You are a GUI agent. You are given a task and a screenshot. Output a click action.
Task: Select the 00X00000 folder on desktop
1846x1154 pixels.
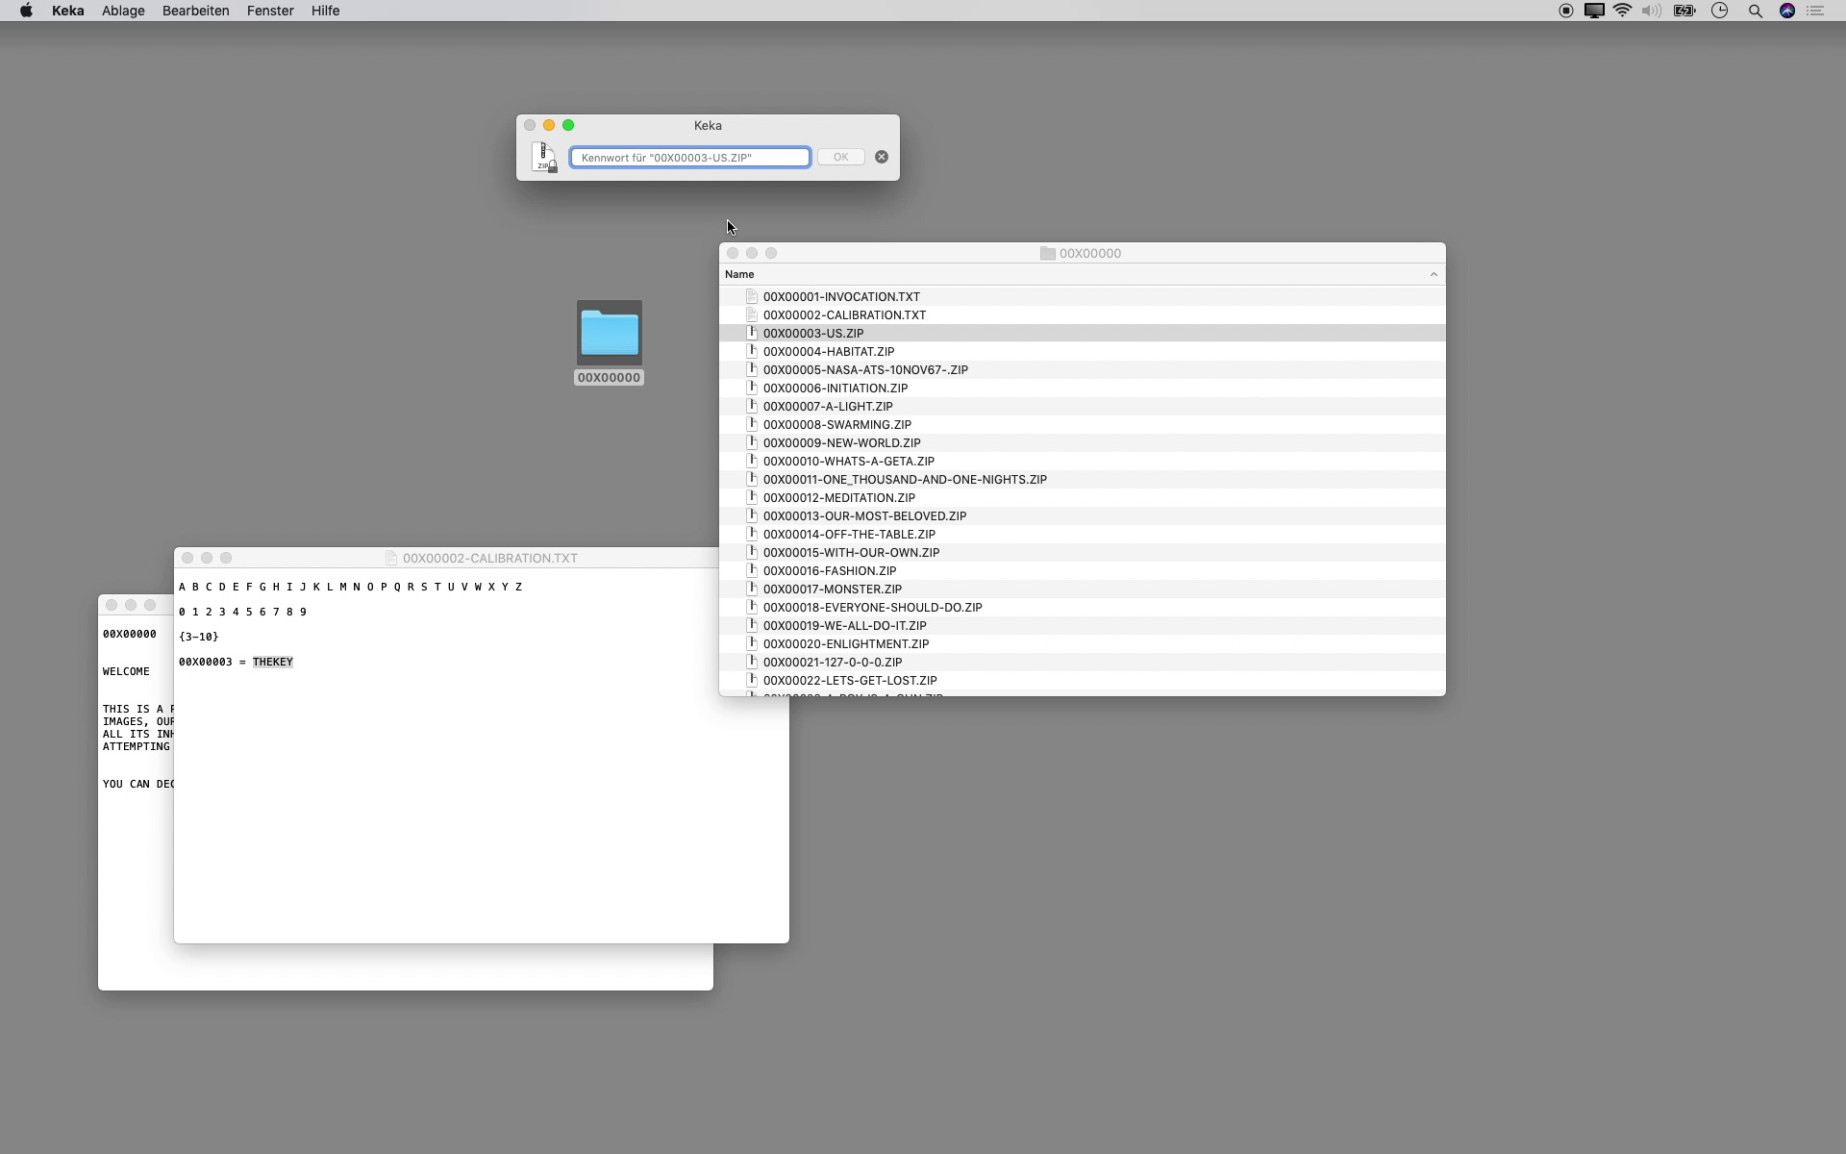point(608,334)
